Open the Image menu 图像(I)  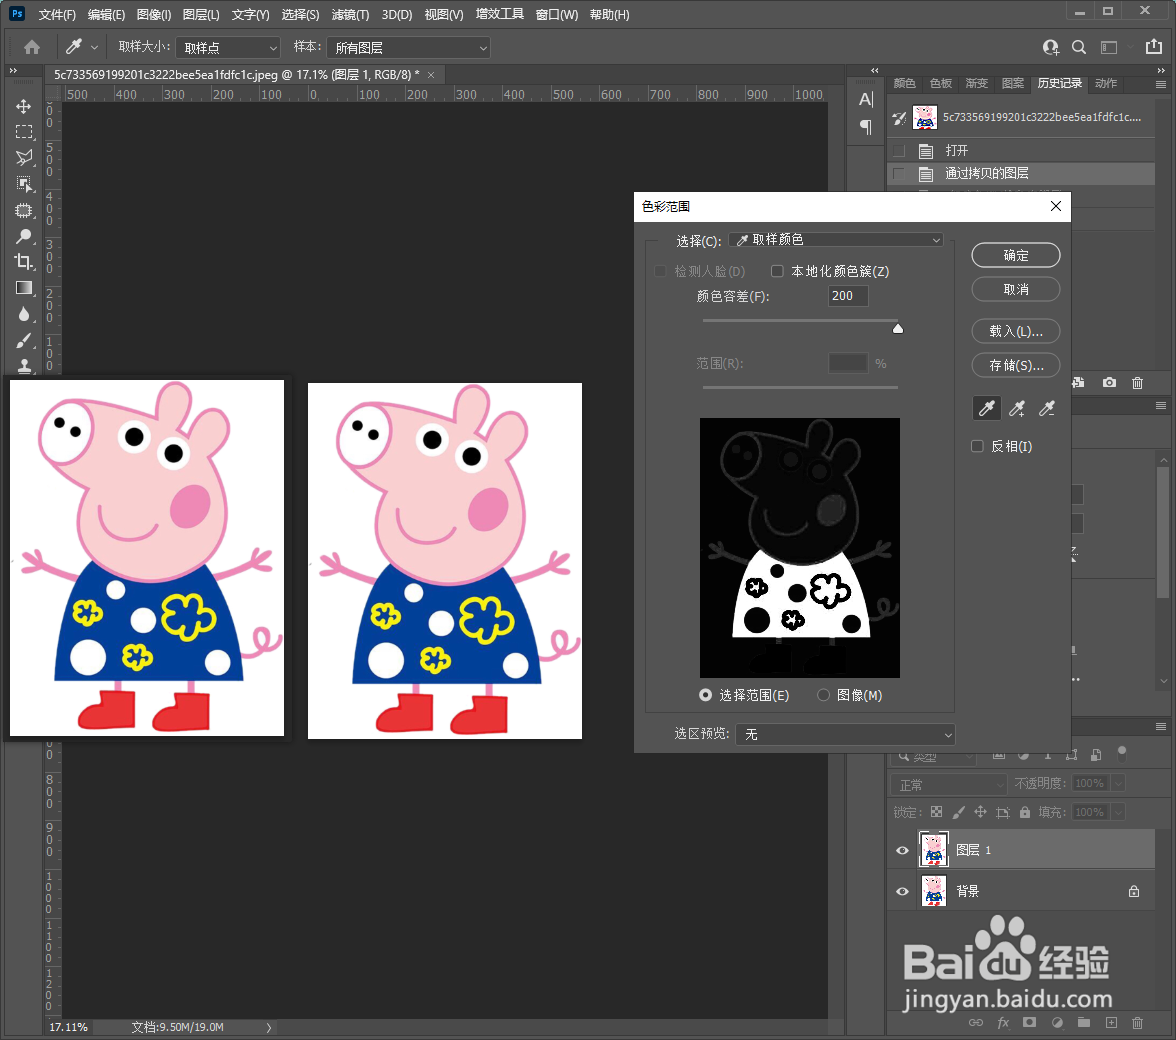pos(154,14)
